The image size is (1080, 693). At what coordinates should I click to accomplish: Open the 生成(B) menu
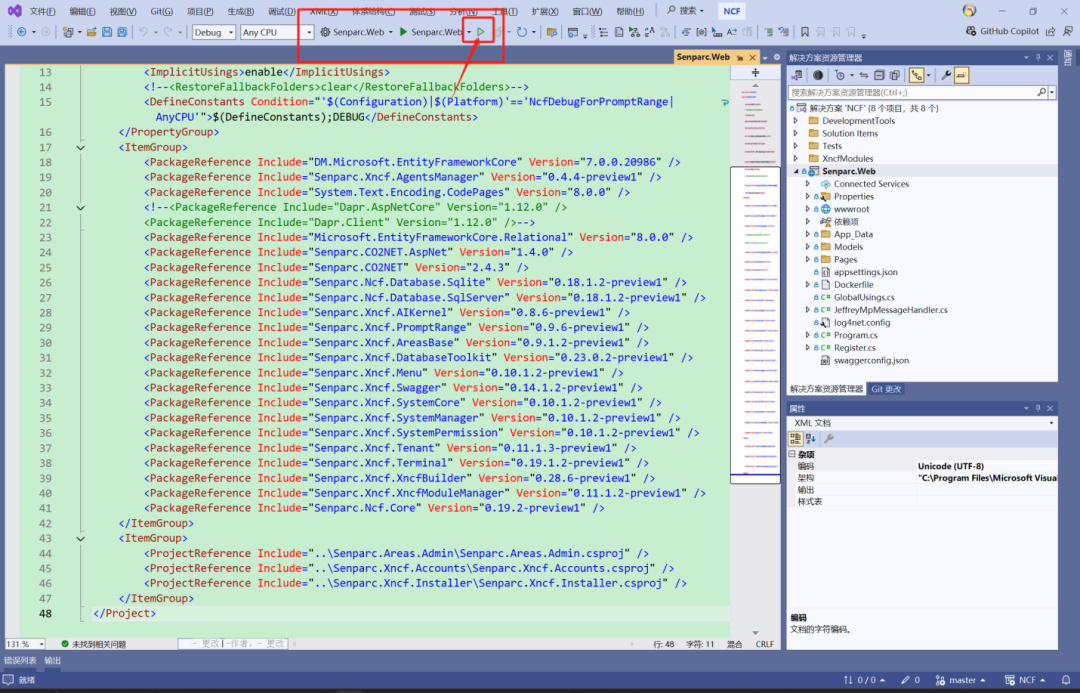point(240,11)
